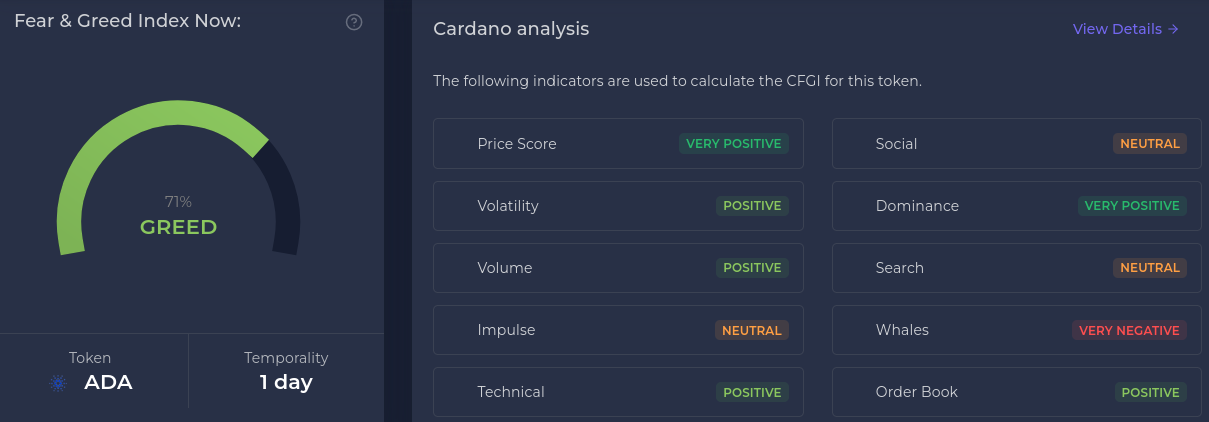Image resolution: width=1209 pixels, height=422 pixels.
Task: Open the help question mark icon
Action: [354, 22]
